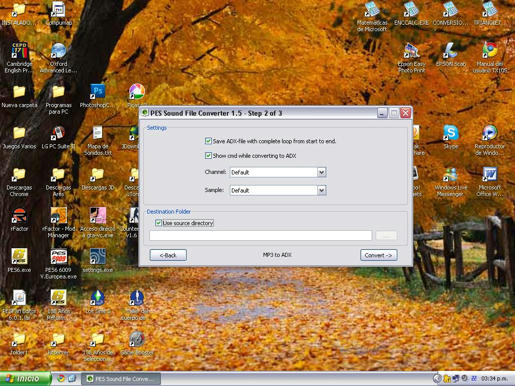Click the taskbar clock showing 03:34 p.m.

[494, 379]
